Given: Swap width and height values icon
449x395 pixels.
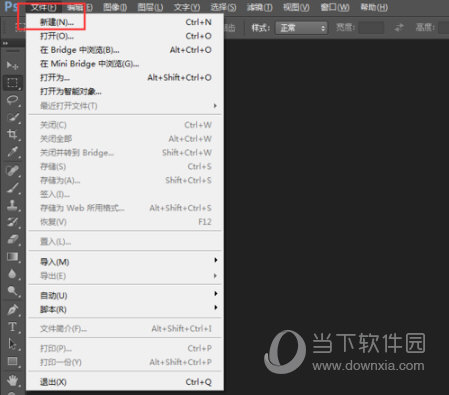Looking at the screenshot, I should pyautogui.click(x=399, y=28).
